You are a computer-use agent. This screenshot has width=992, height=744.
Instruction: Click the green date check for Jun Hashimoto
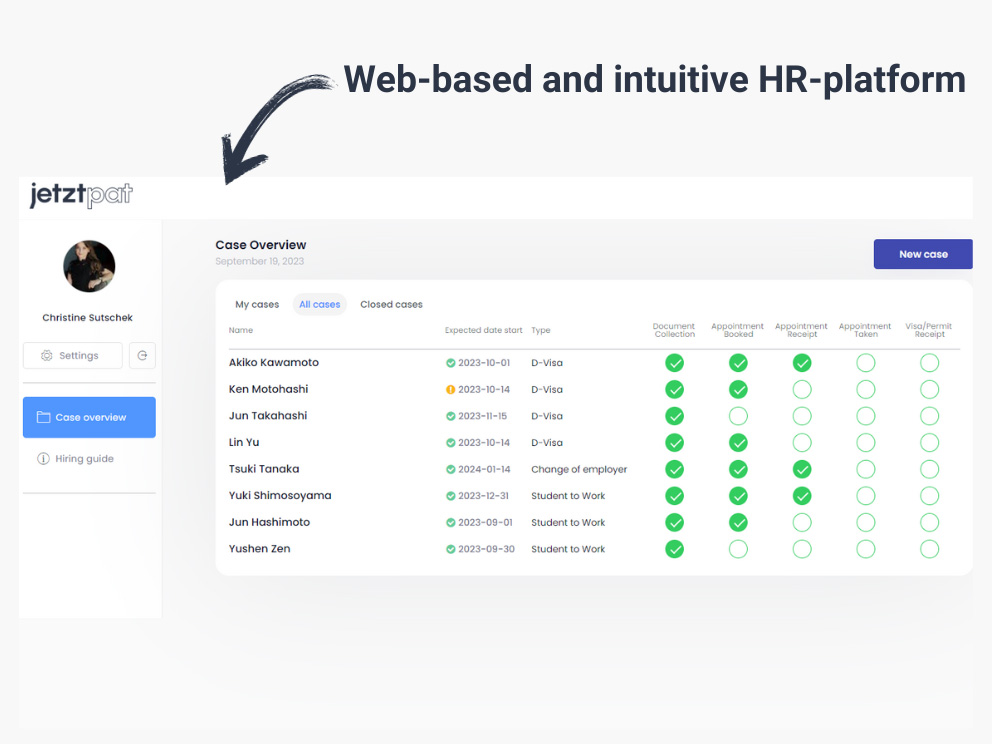point(450,523)
